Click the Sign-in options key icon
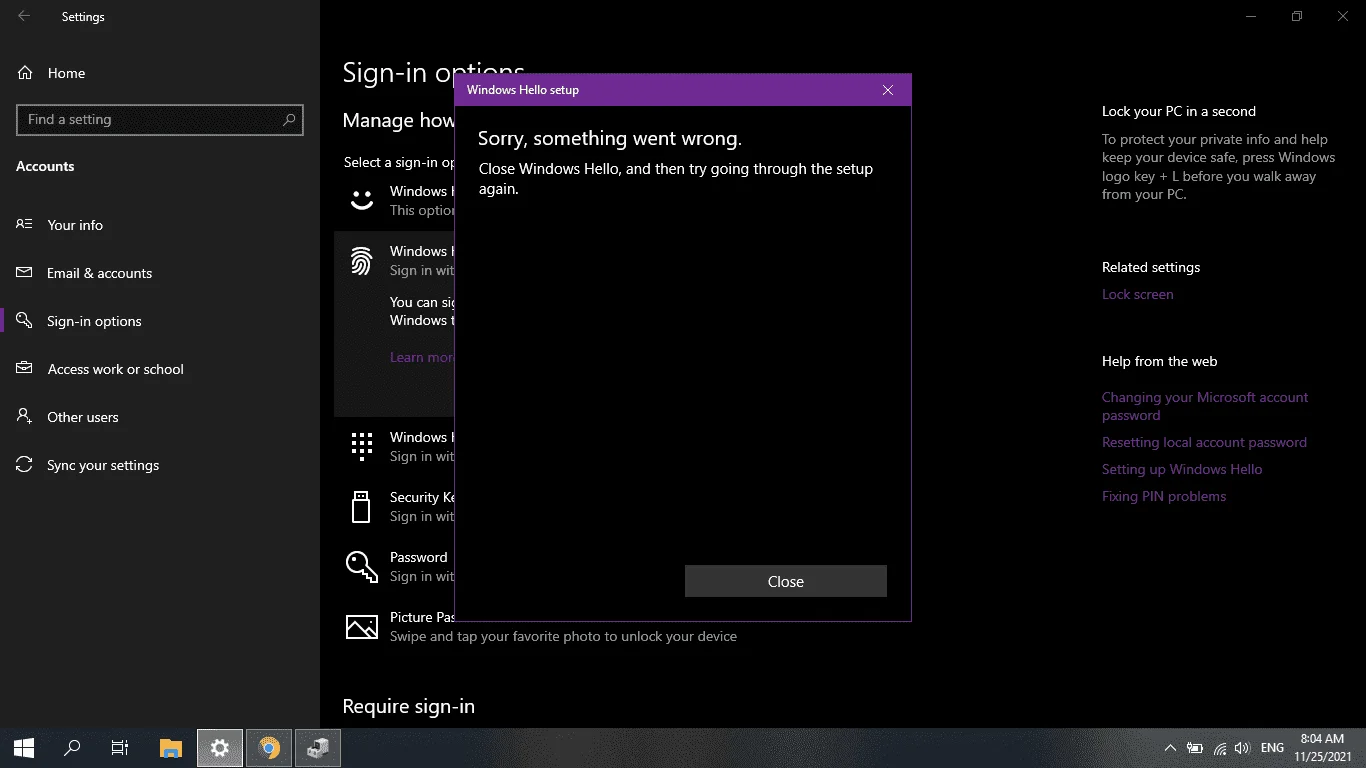Image resolution: width=1366 pixels, height=768 pixels. point(25,320)
